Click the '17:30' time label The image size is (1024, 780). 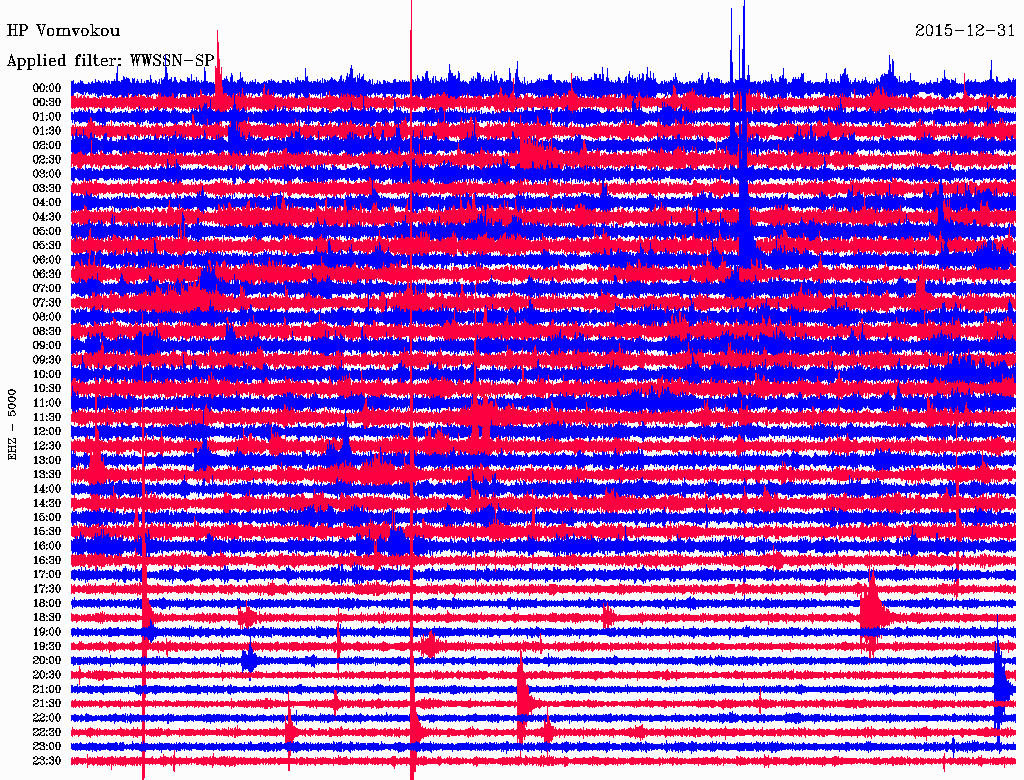coord(46,589)
